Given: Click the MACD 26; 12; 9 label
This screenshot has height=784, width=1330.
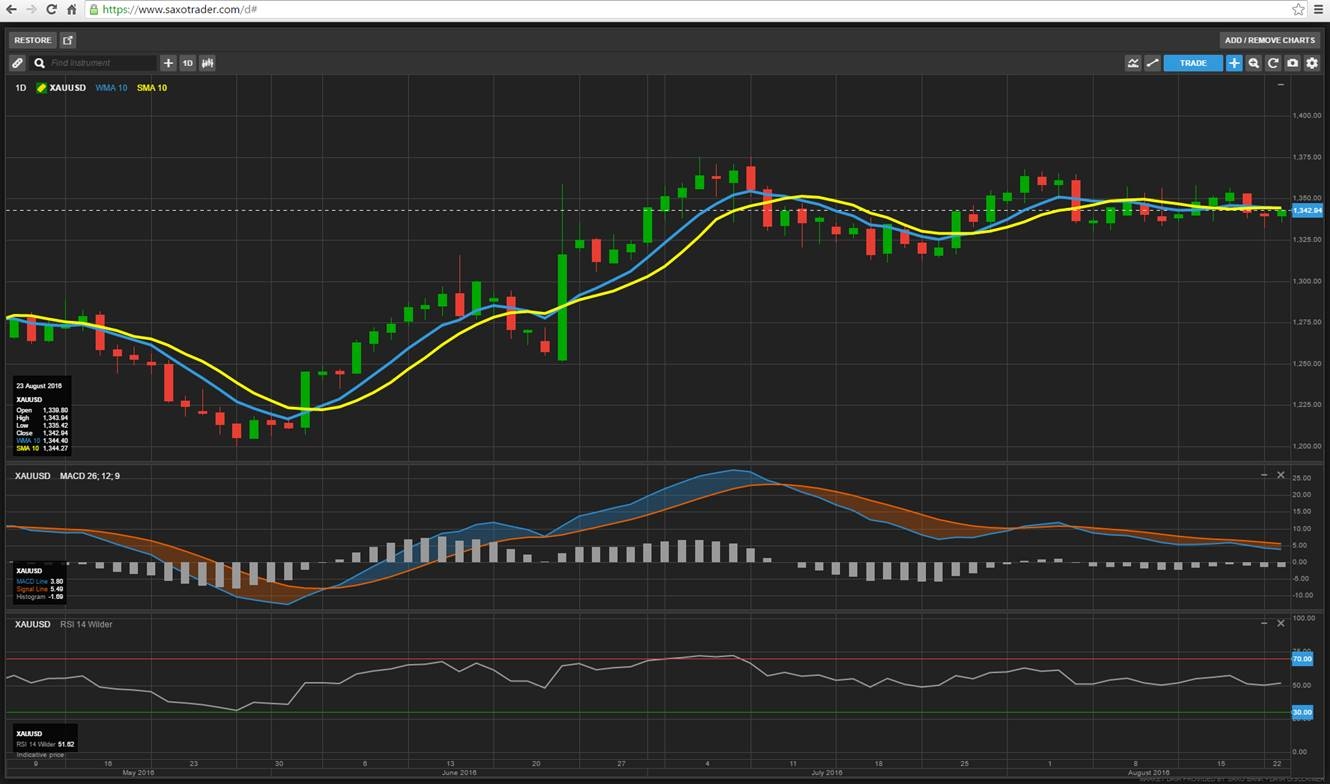Looking at the screenshot, I should click(90, 476).
